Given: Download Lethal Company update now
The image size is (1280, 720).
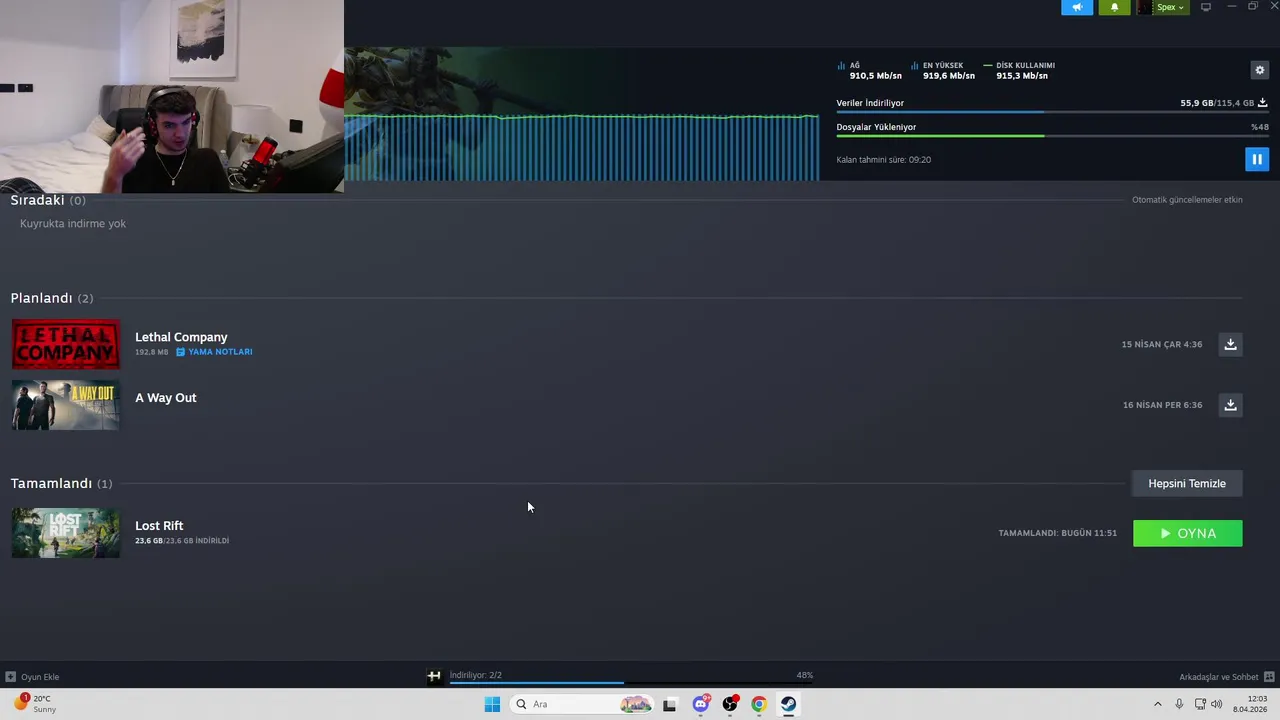Looking at the screenshot, I should pyautogui.click(x=1230, y=344).
